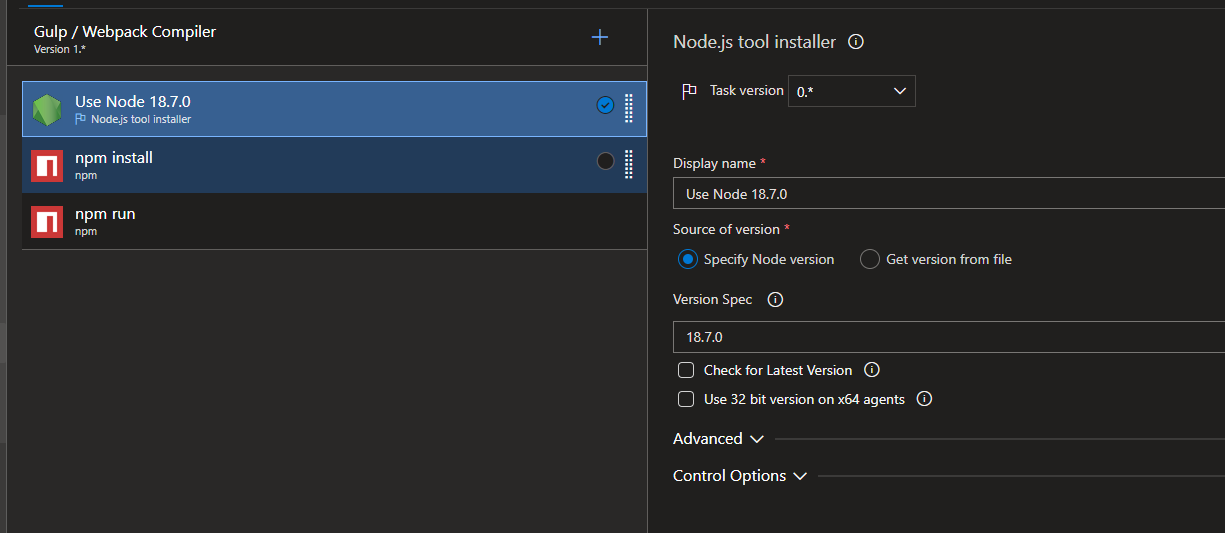
Task: Click the green Node.js icon
Action: pyautogui.click(x=47, y=109)
